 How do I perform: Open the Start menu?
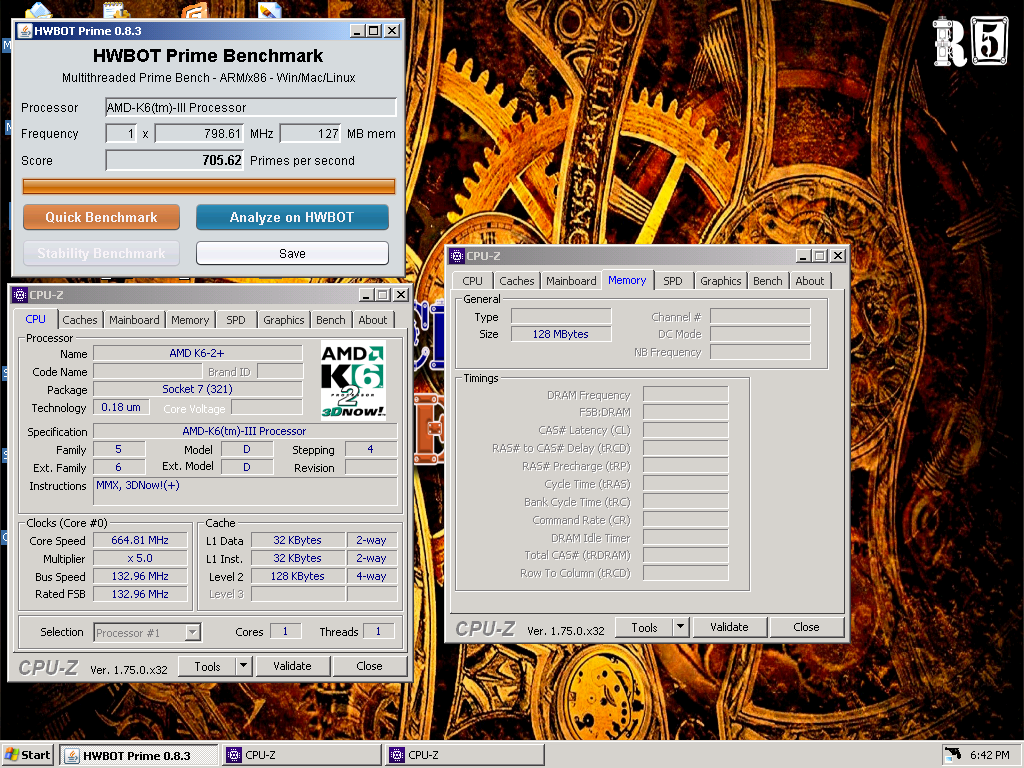pos(27,755)
